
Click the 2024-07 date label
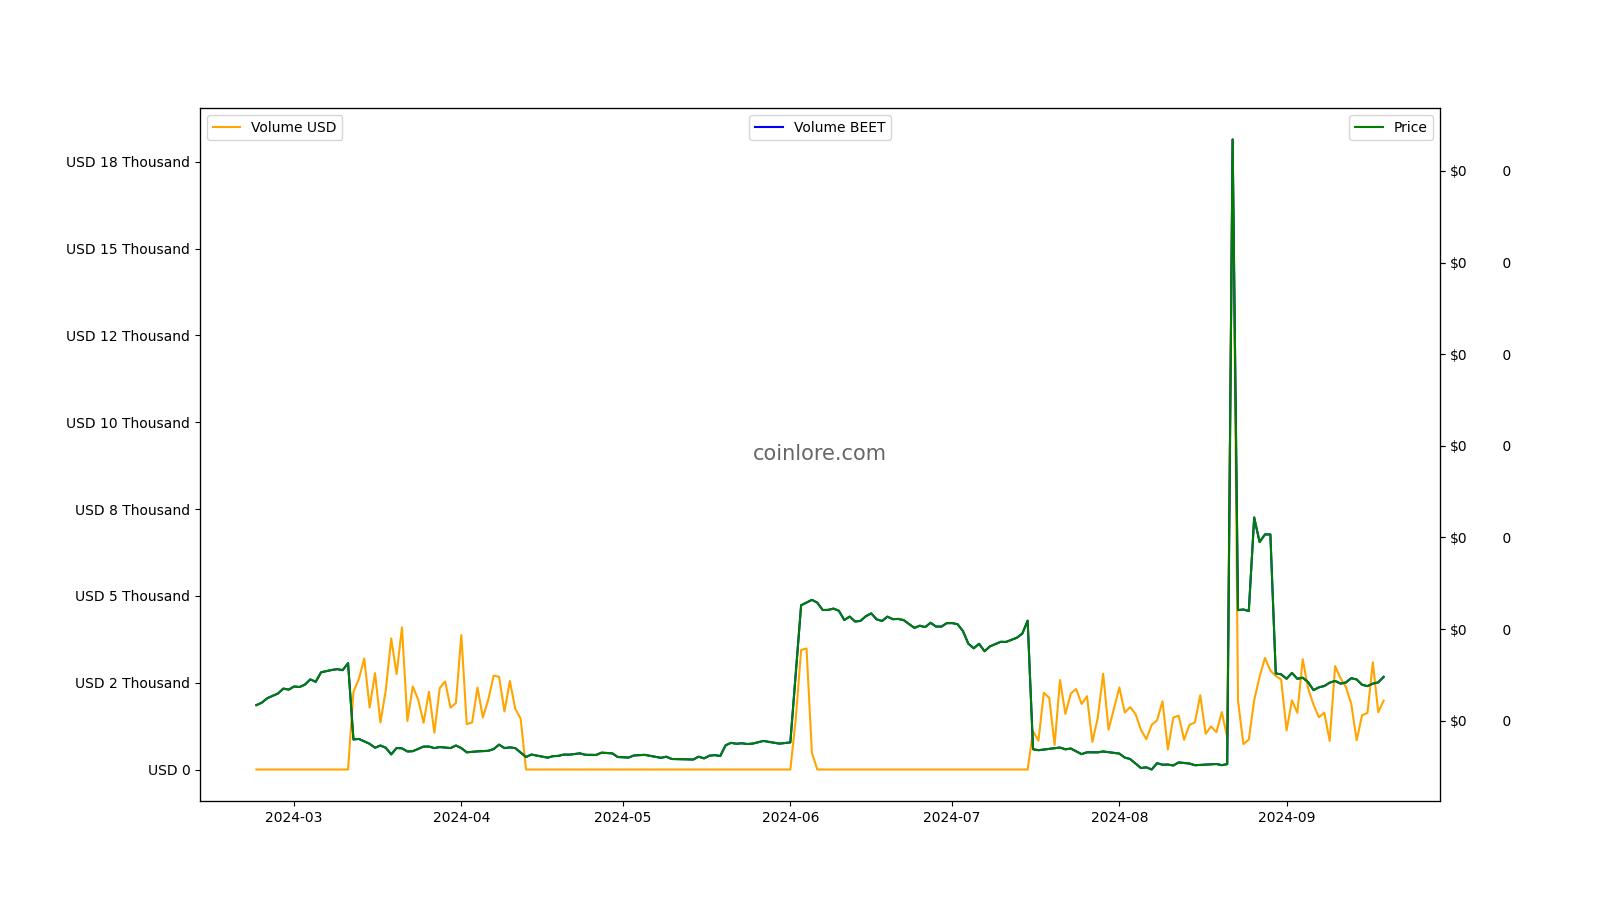[952, 817]
